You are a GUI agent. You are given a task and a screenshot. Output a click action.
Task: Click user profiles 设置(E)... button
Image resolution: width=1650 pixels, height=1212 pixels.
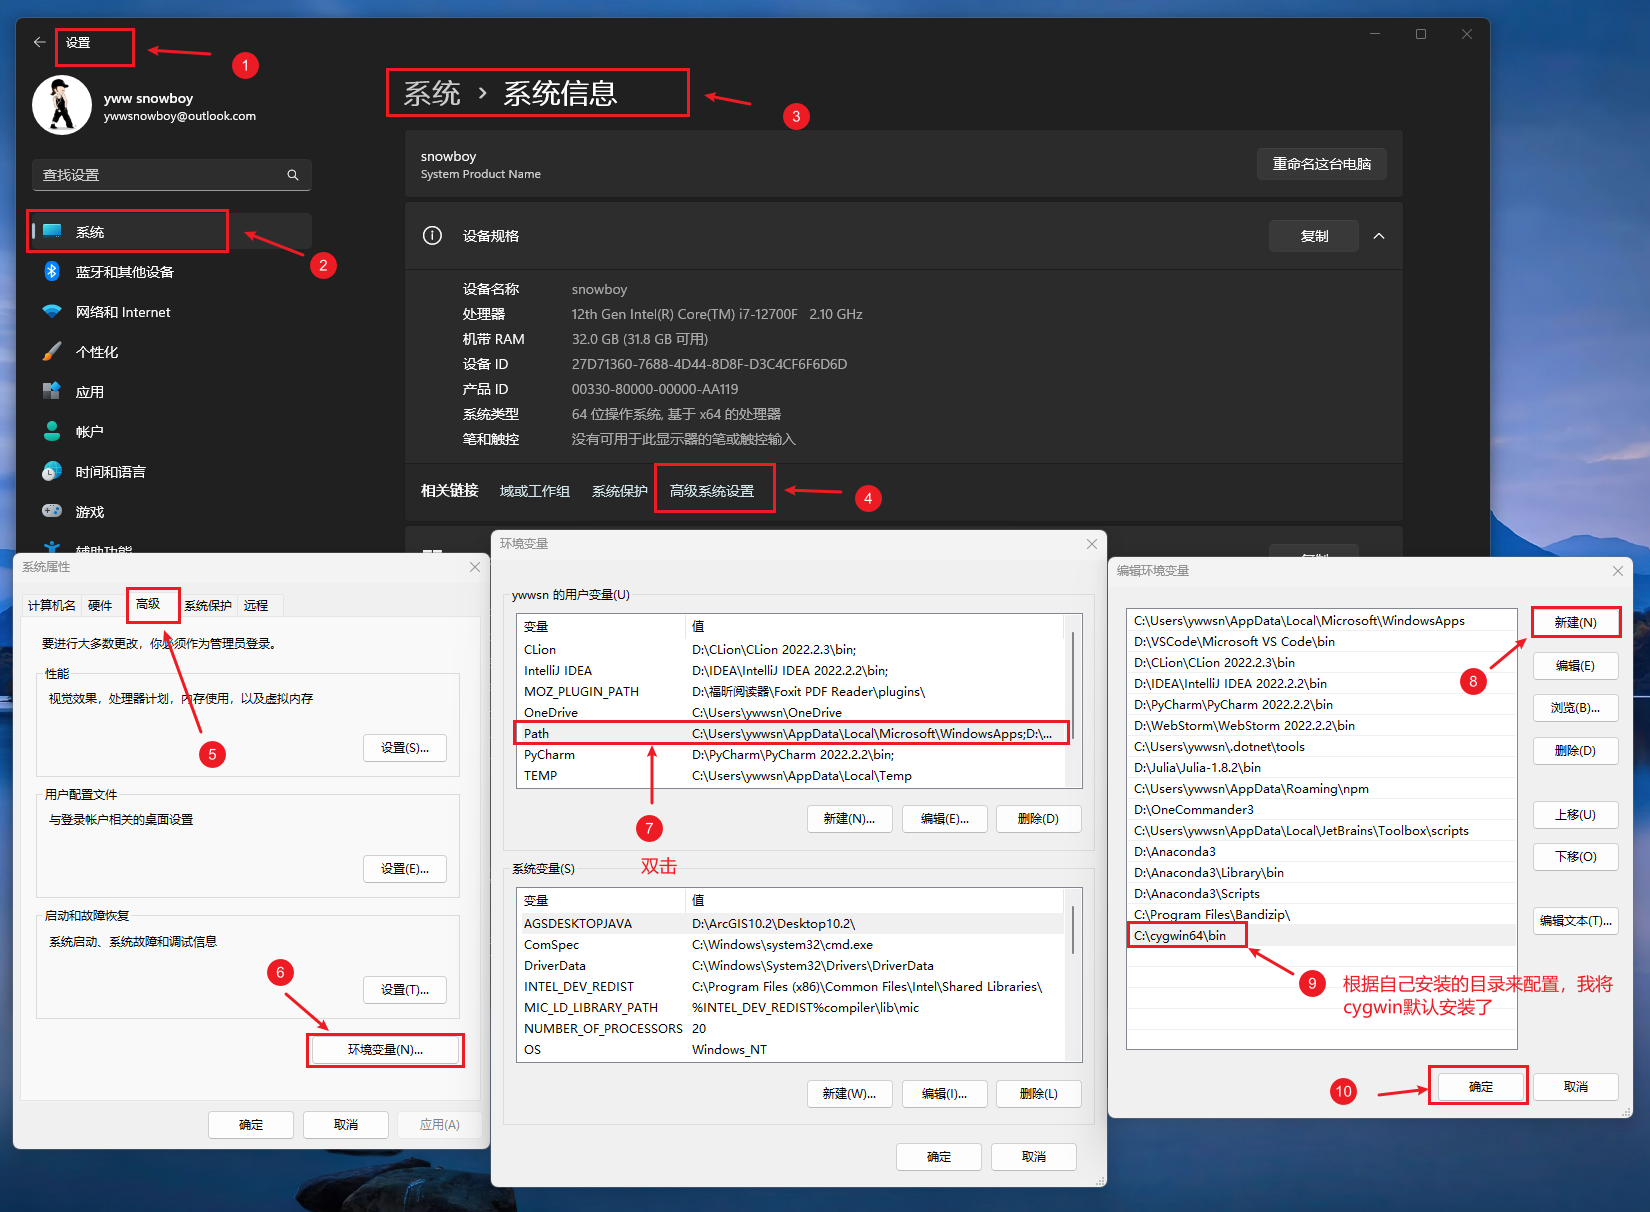[405, 869]
